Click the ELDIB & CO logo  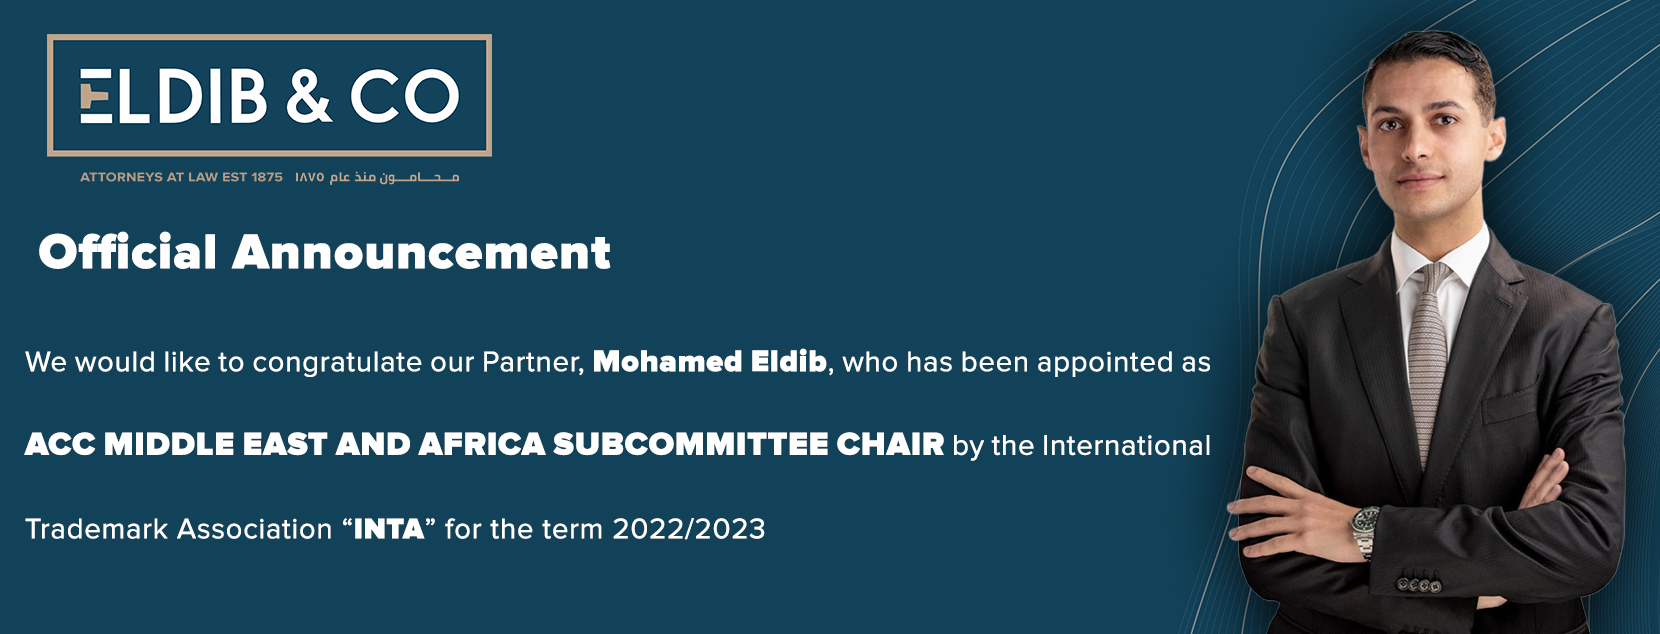(269, 96)
